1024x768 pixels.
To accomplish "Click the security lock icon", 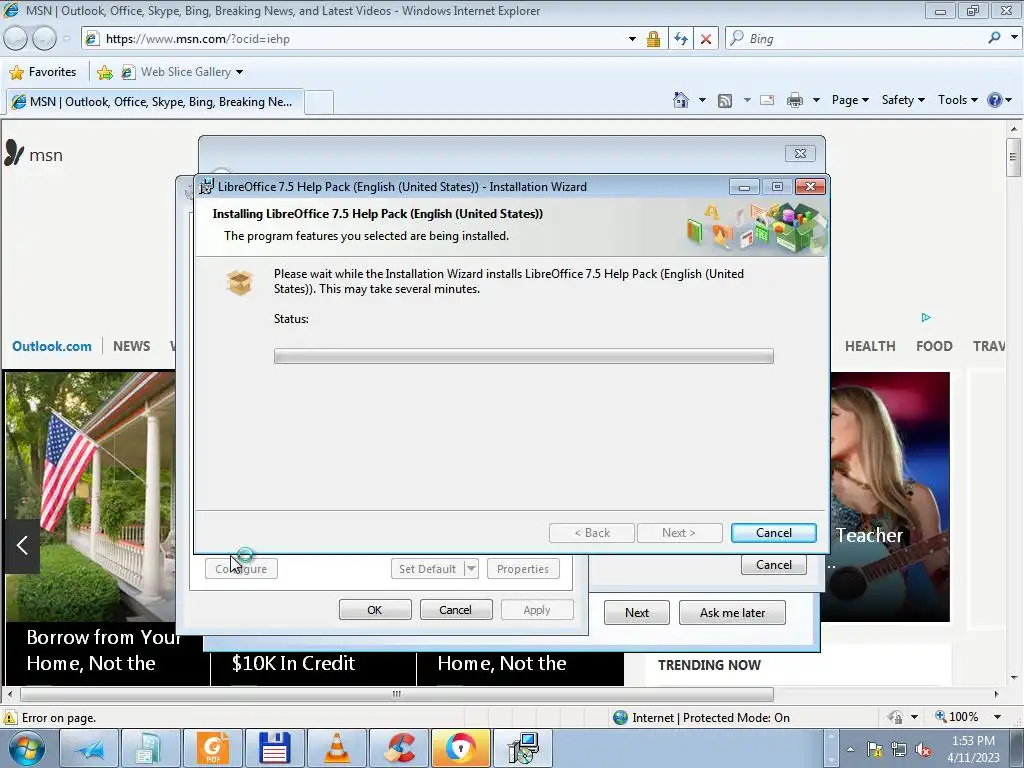I will coord(653,39).
